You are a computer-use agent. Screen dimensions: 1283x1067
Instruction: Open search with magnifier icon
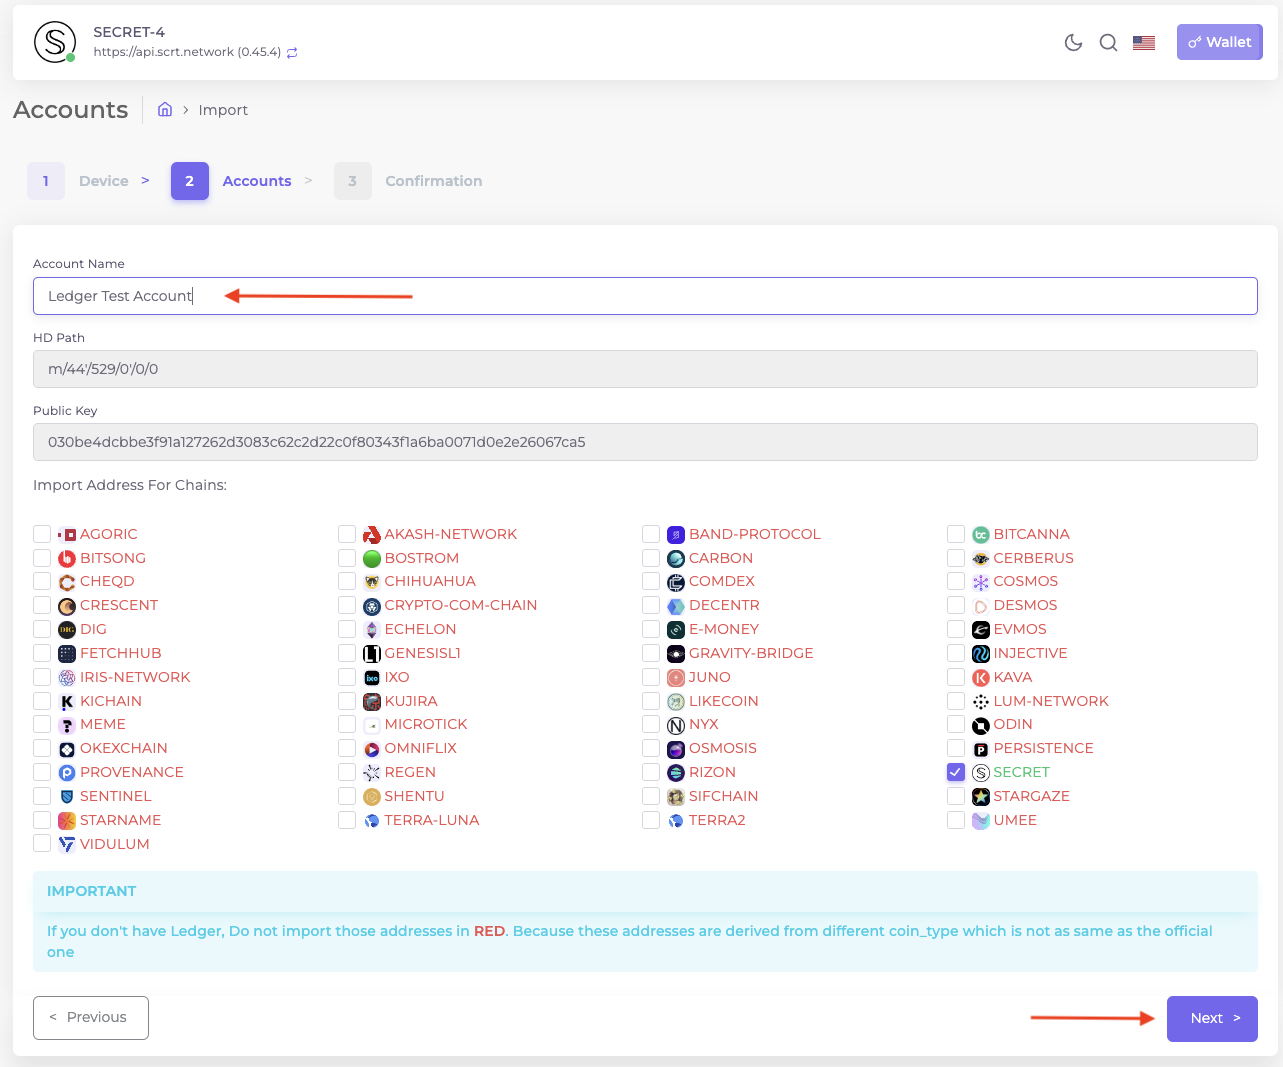coord(1108,42)
